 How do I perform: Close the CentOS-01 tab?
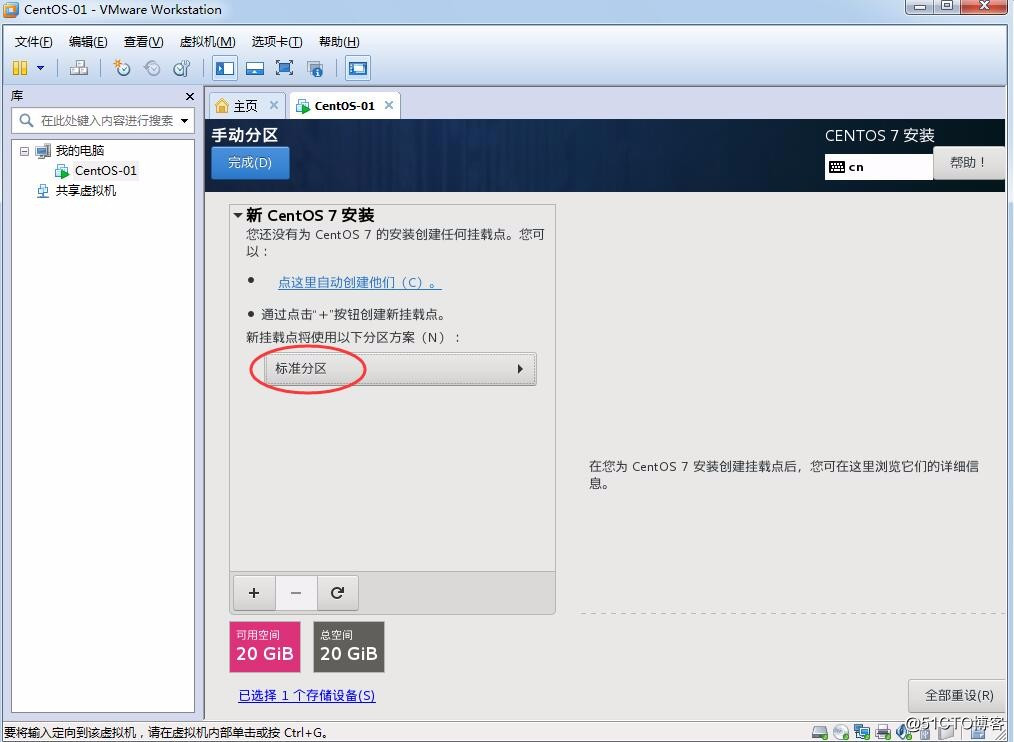[x=389, y=105]
